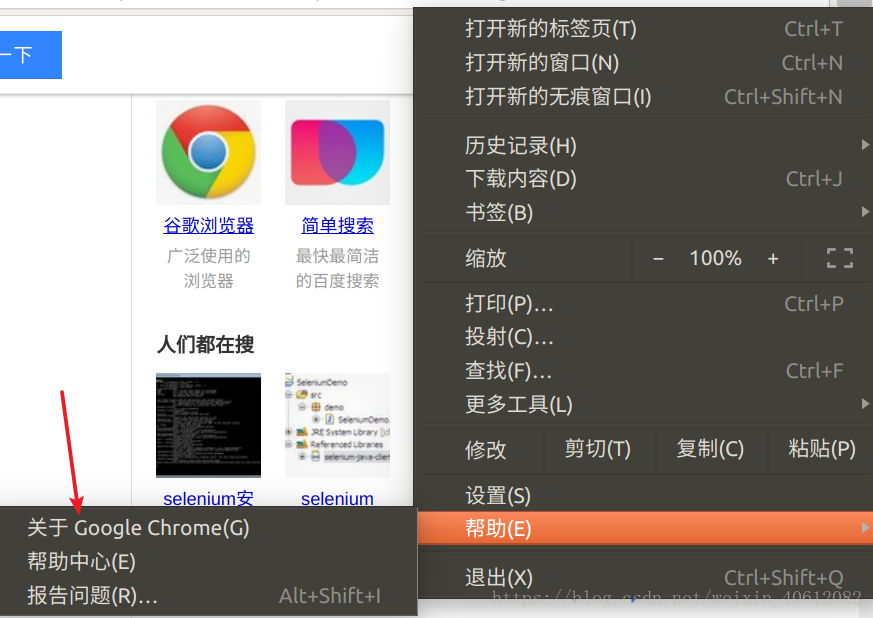Open Help Center (帮助中心) submenu item

pos(208,561)
